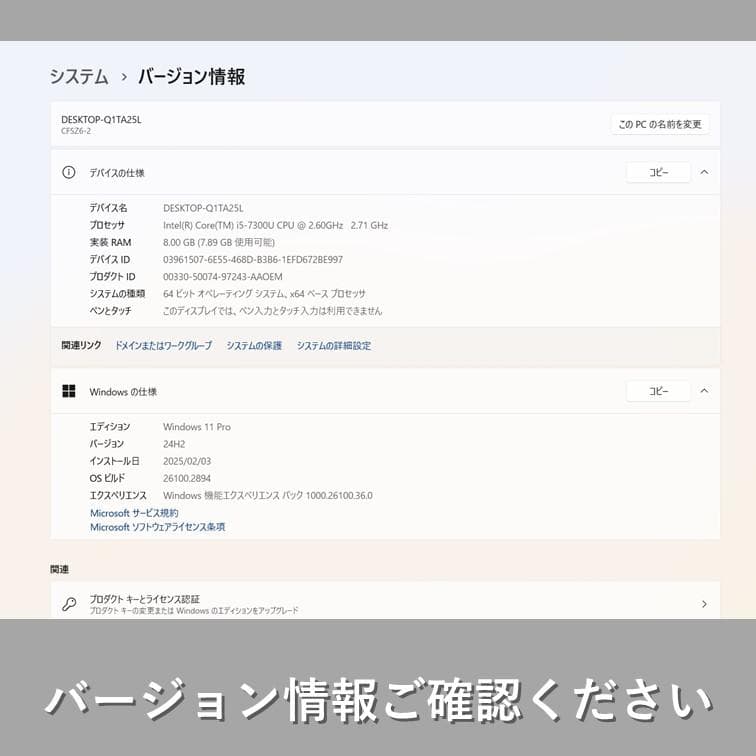Select ペンとタッチ value text
This screenshot has width=756, height=756.
(272, 311)
